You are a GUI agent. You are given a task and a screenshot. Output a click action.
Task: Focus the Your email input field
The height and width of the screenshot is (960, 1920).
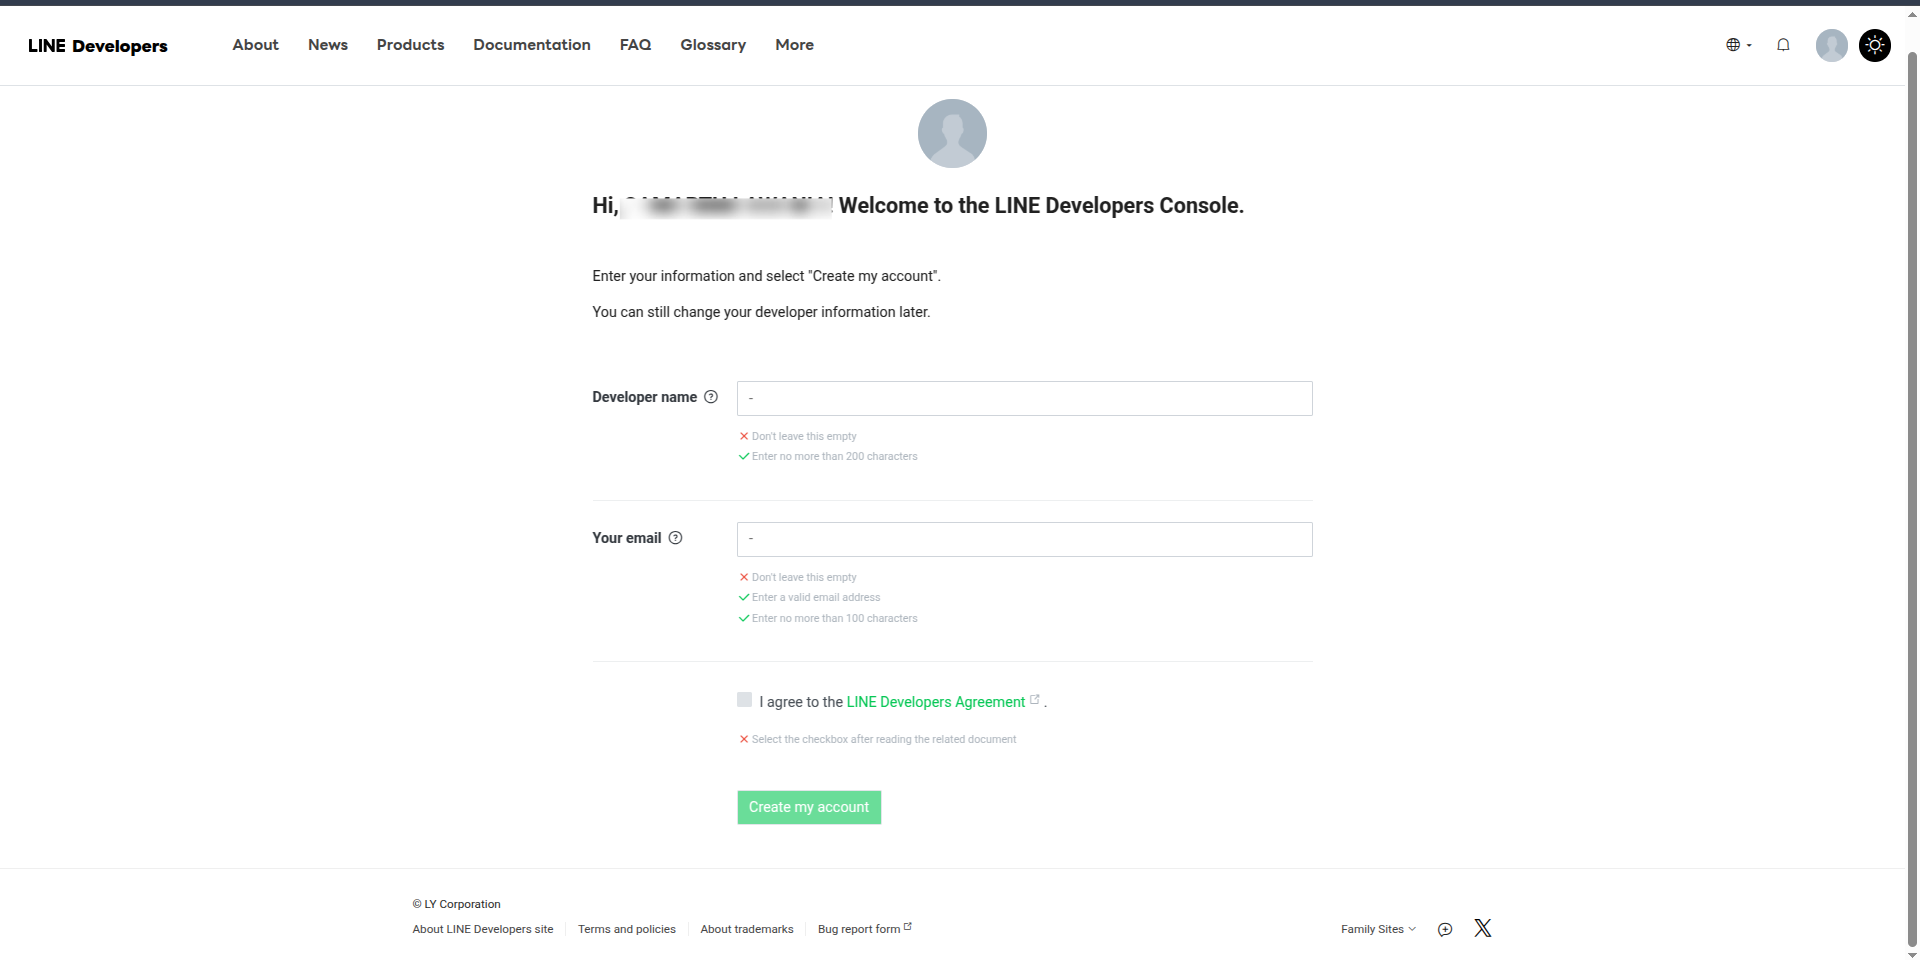coord(1024,539)
